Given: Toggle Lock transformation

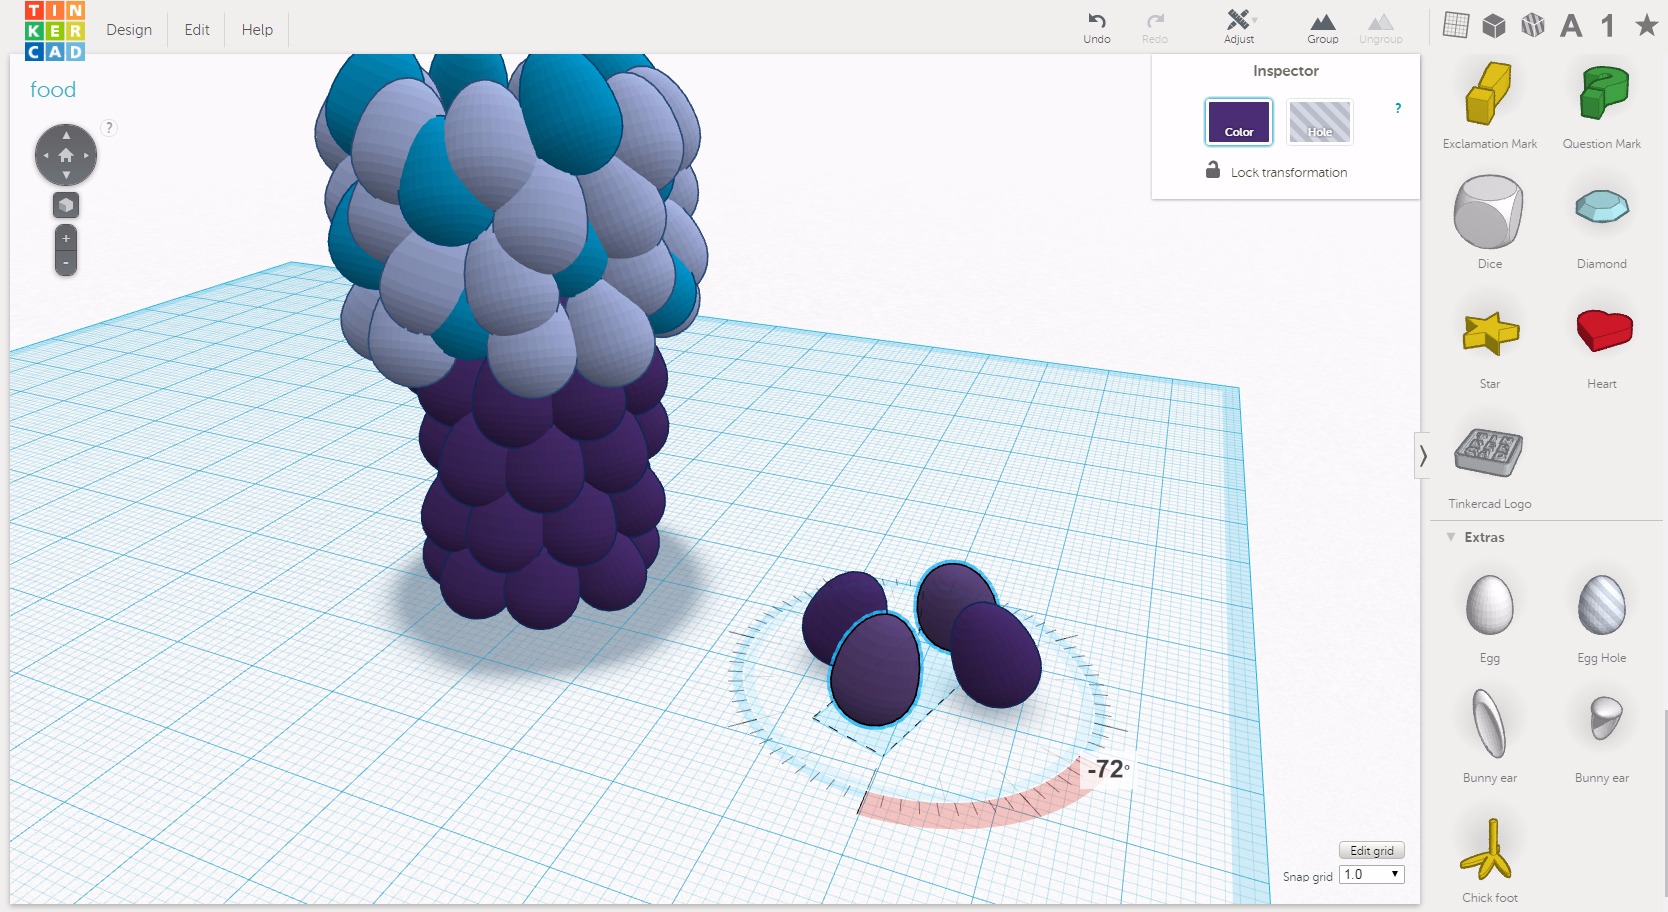Looking at the screenshot, I should tap(1277, 171).
